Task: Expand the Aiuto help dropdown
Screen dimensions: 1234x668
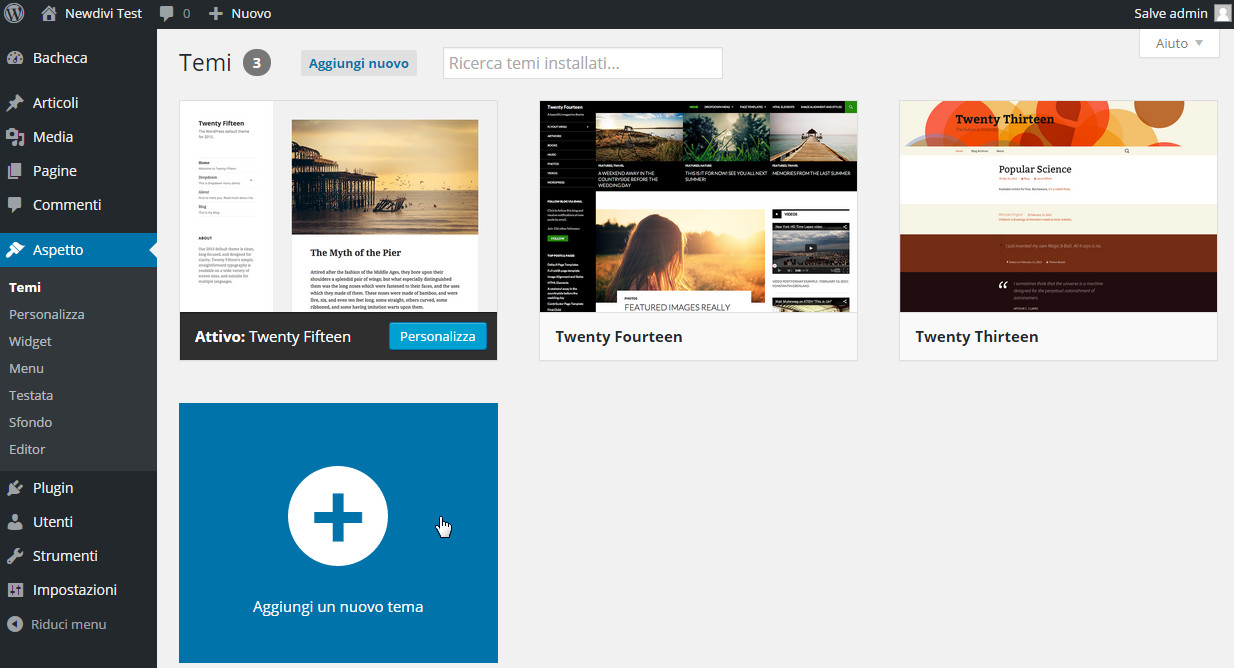Action: point(1179,44)
